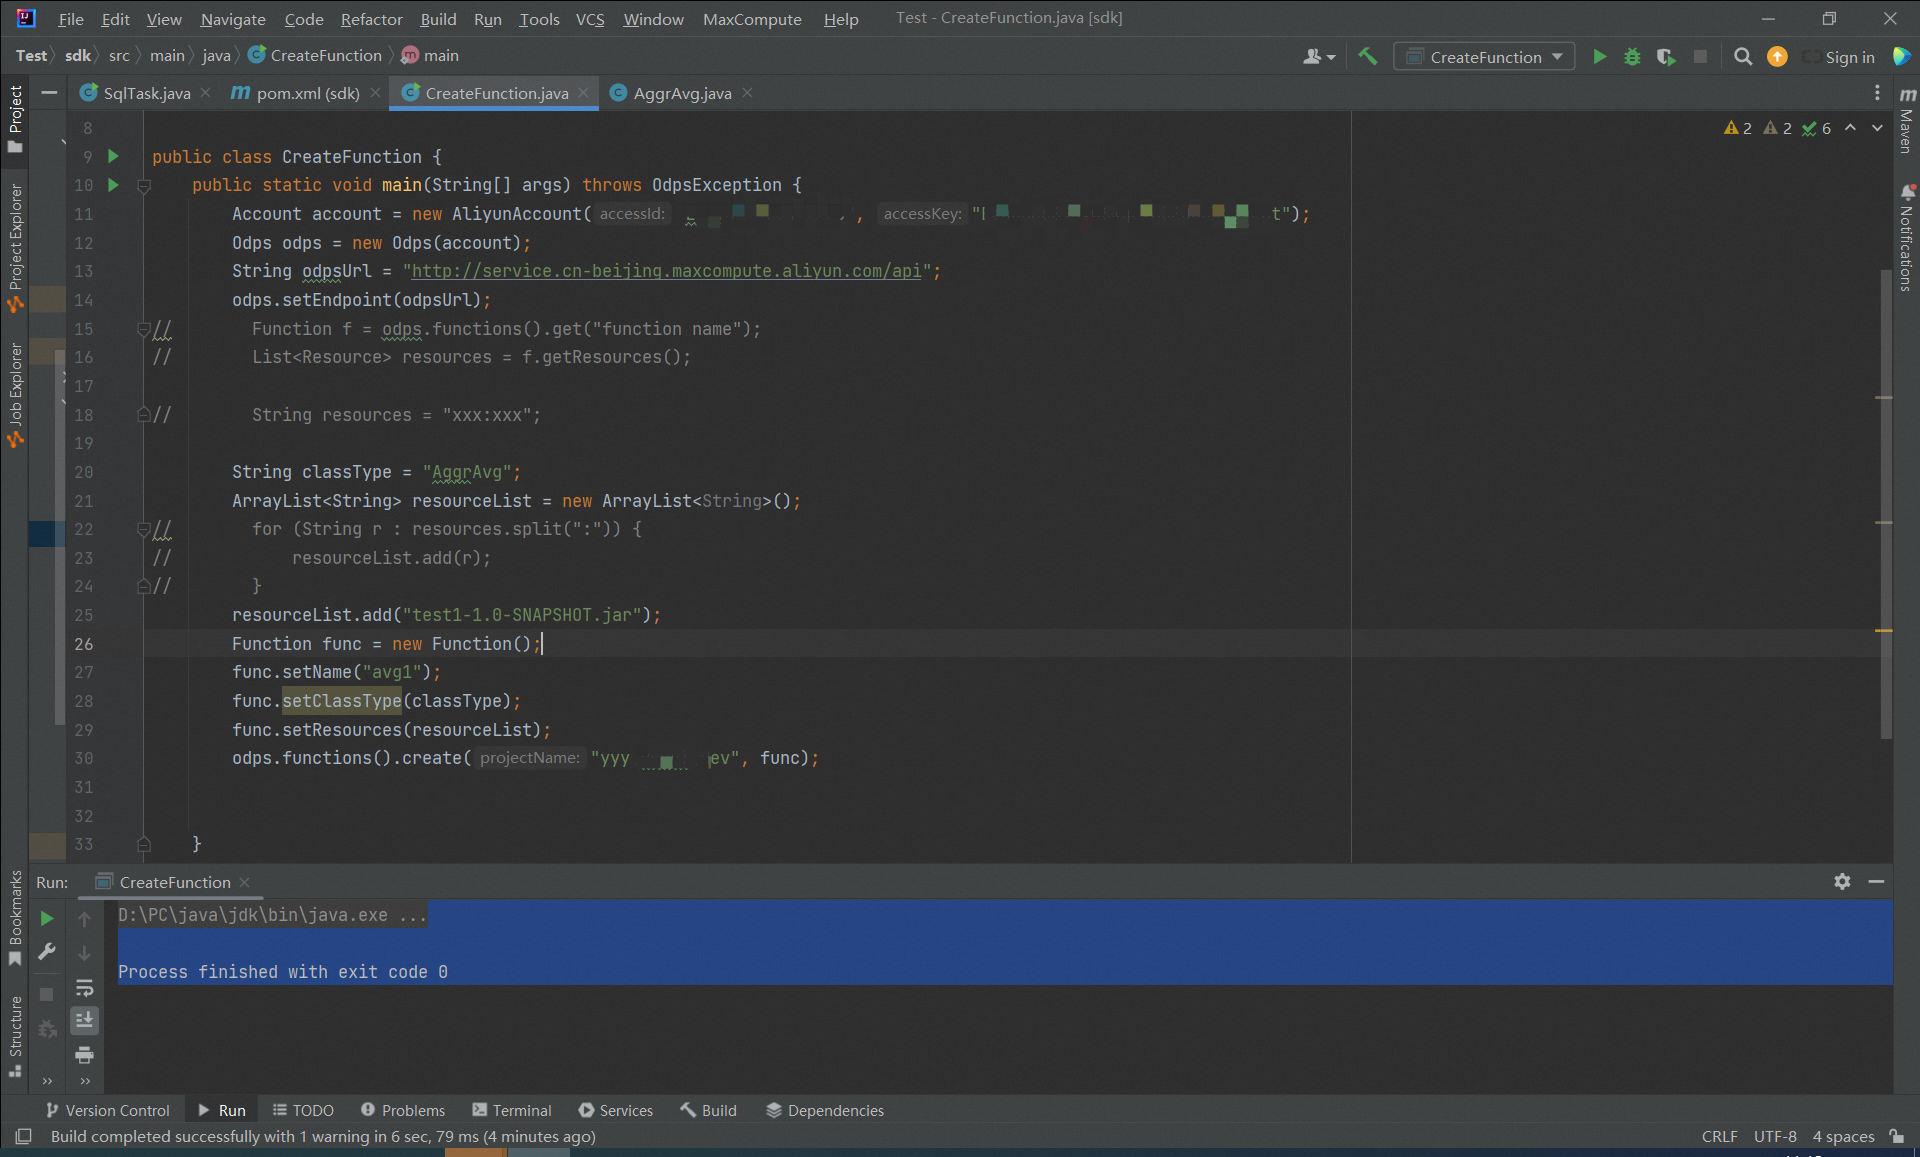Open IDE updates orange arrow icon
1920x1157 pixels.
1777,57
